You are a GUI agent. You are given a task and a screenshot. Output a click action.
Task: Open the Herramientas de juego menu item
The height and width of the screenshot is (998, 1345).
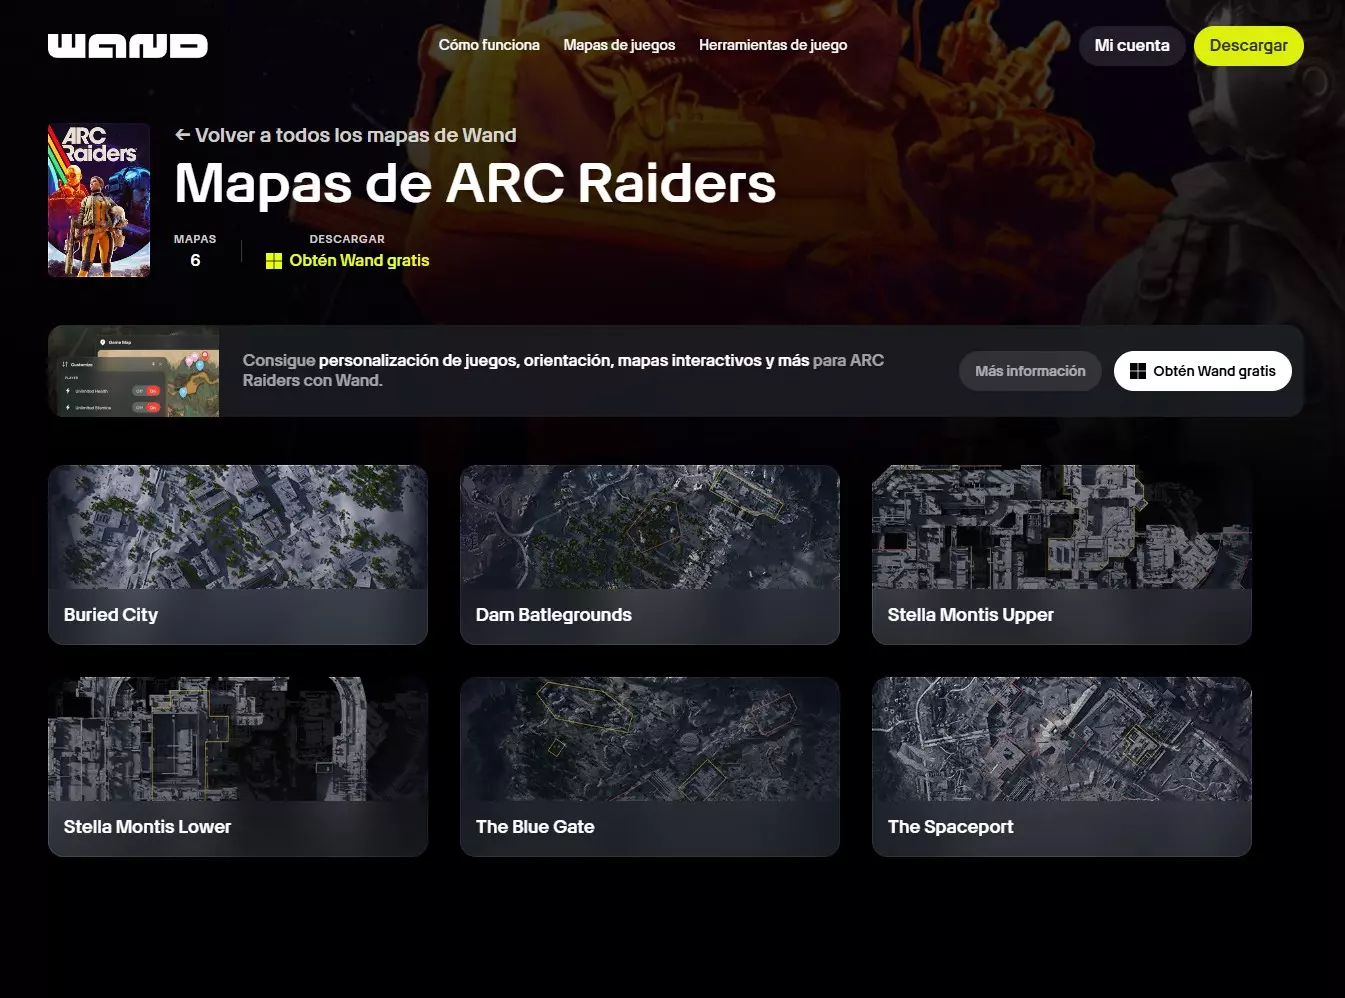click(x=773, y=45)
